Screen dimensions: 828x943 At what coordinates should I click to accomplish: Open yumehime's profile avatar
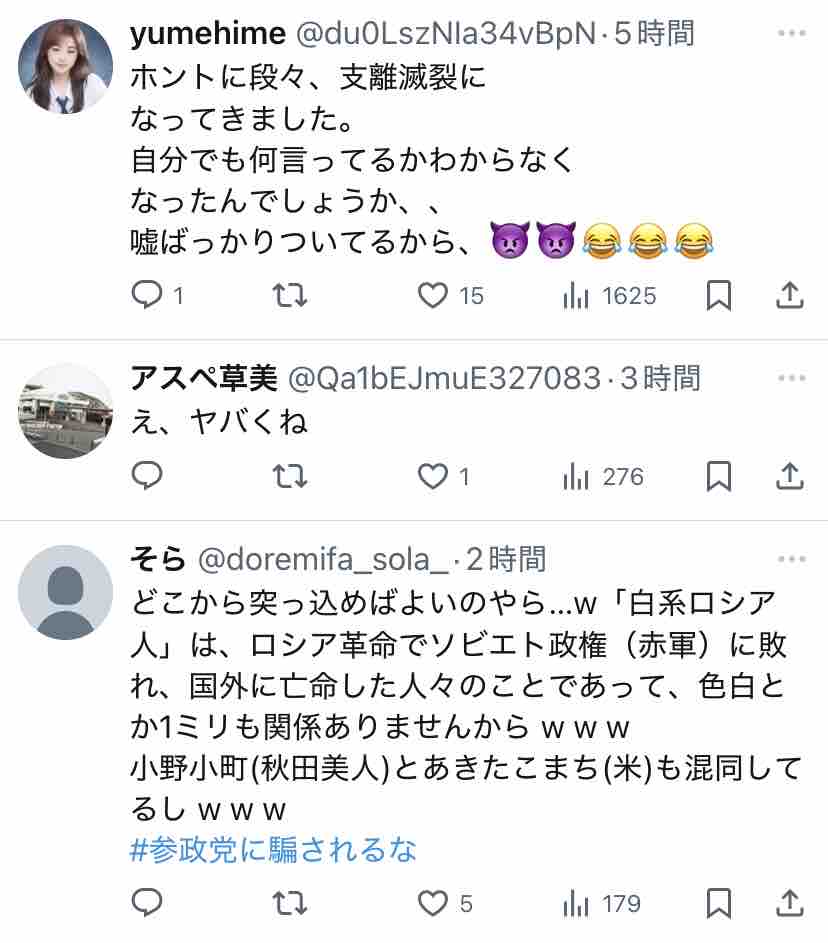[66, 66]
